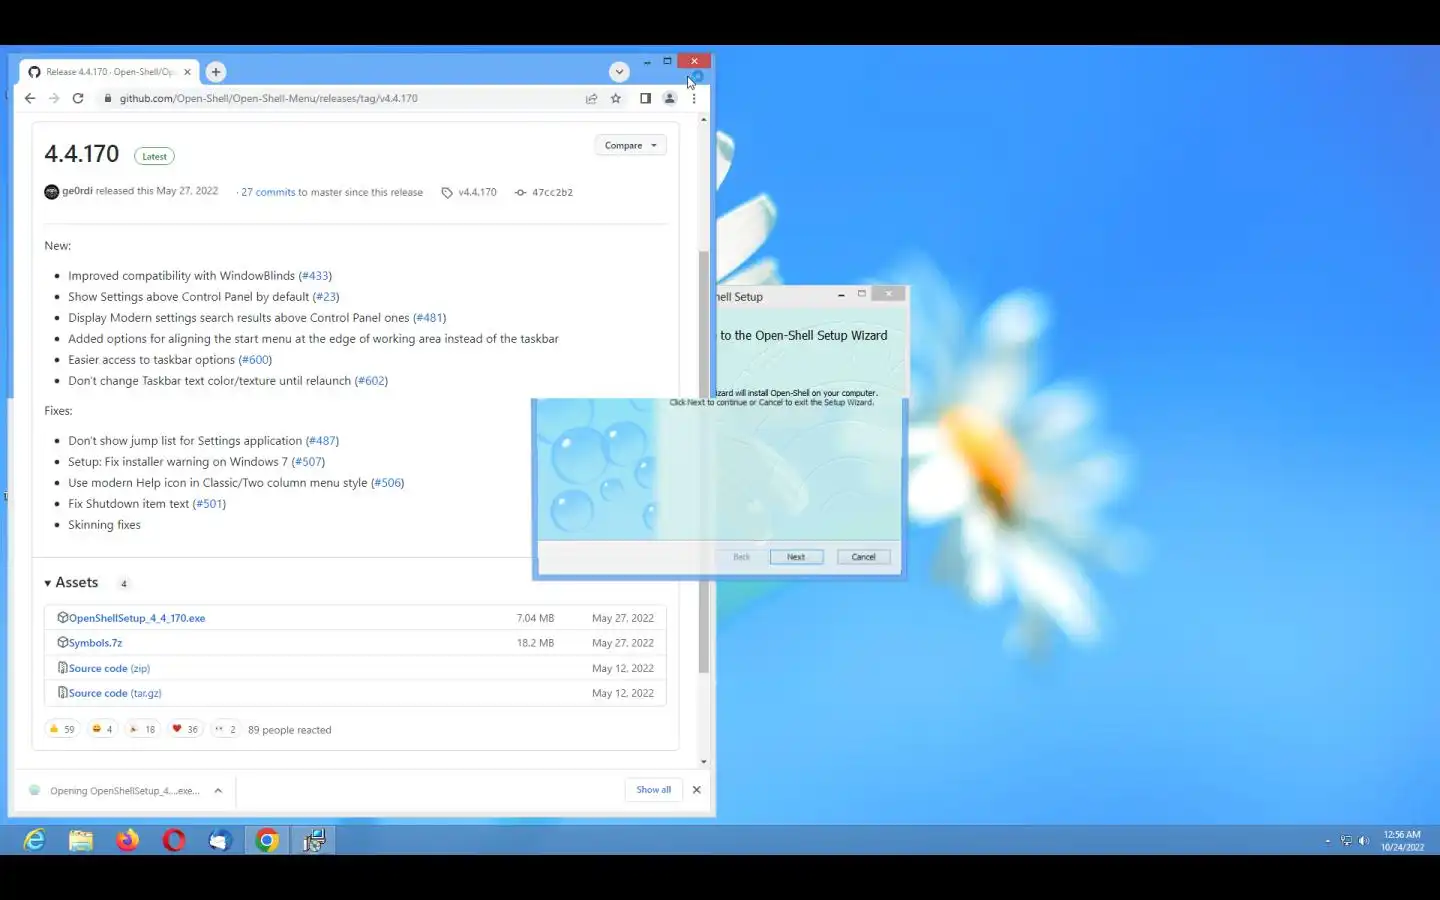Minimize the Open-Shell Setup window

pyautogui.click(x=841, y=295)
